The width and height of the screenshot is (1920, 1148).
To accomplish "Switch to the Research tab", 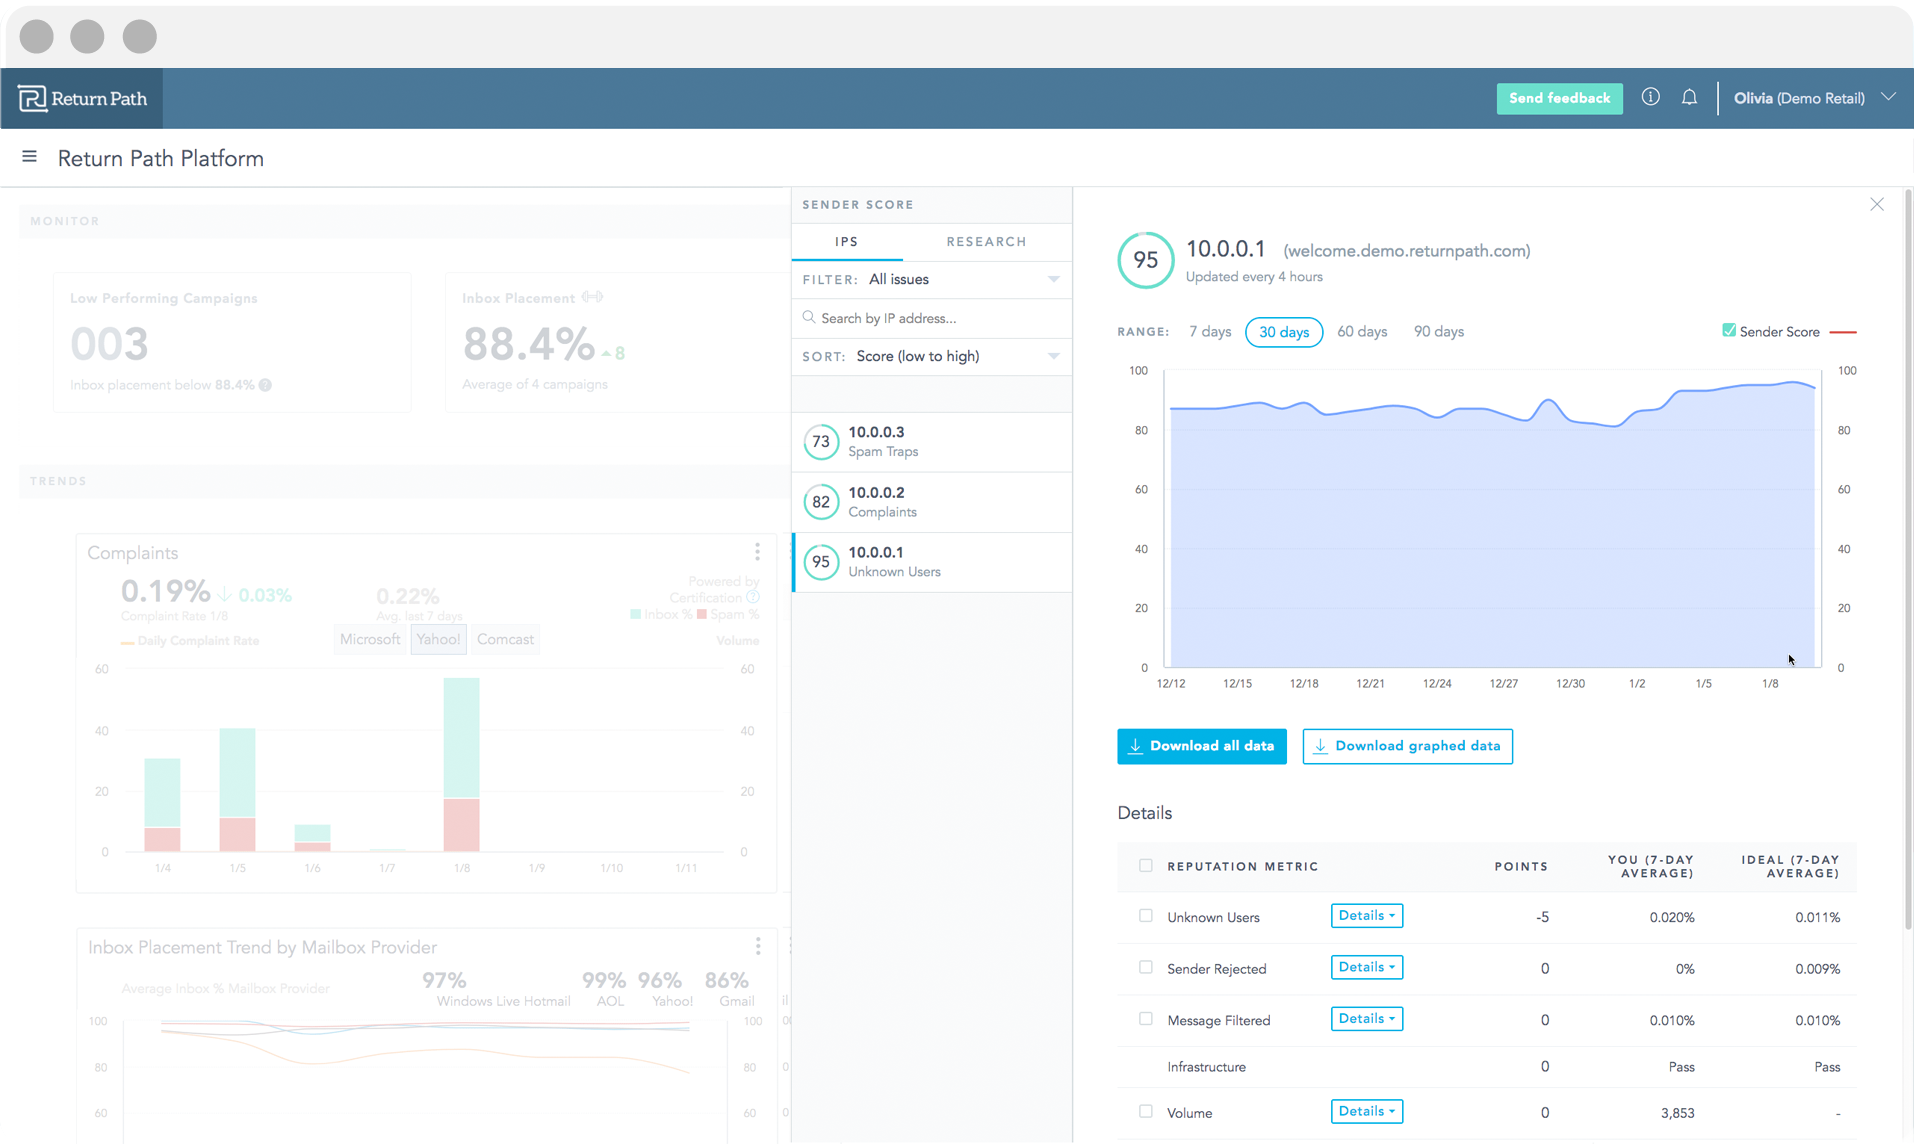I will (986, 242).
